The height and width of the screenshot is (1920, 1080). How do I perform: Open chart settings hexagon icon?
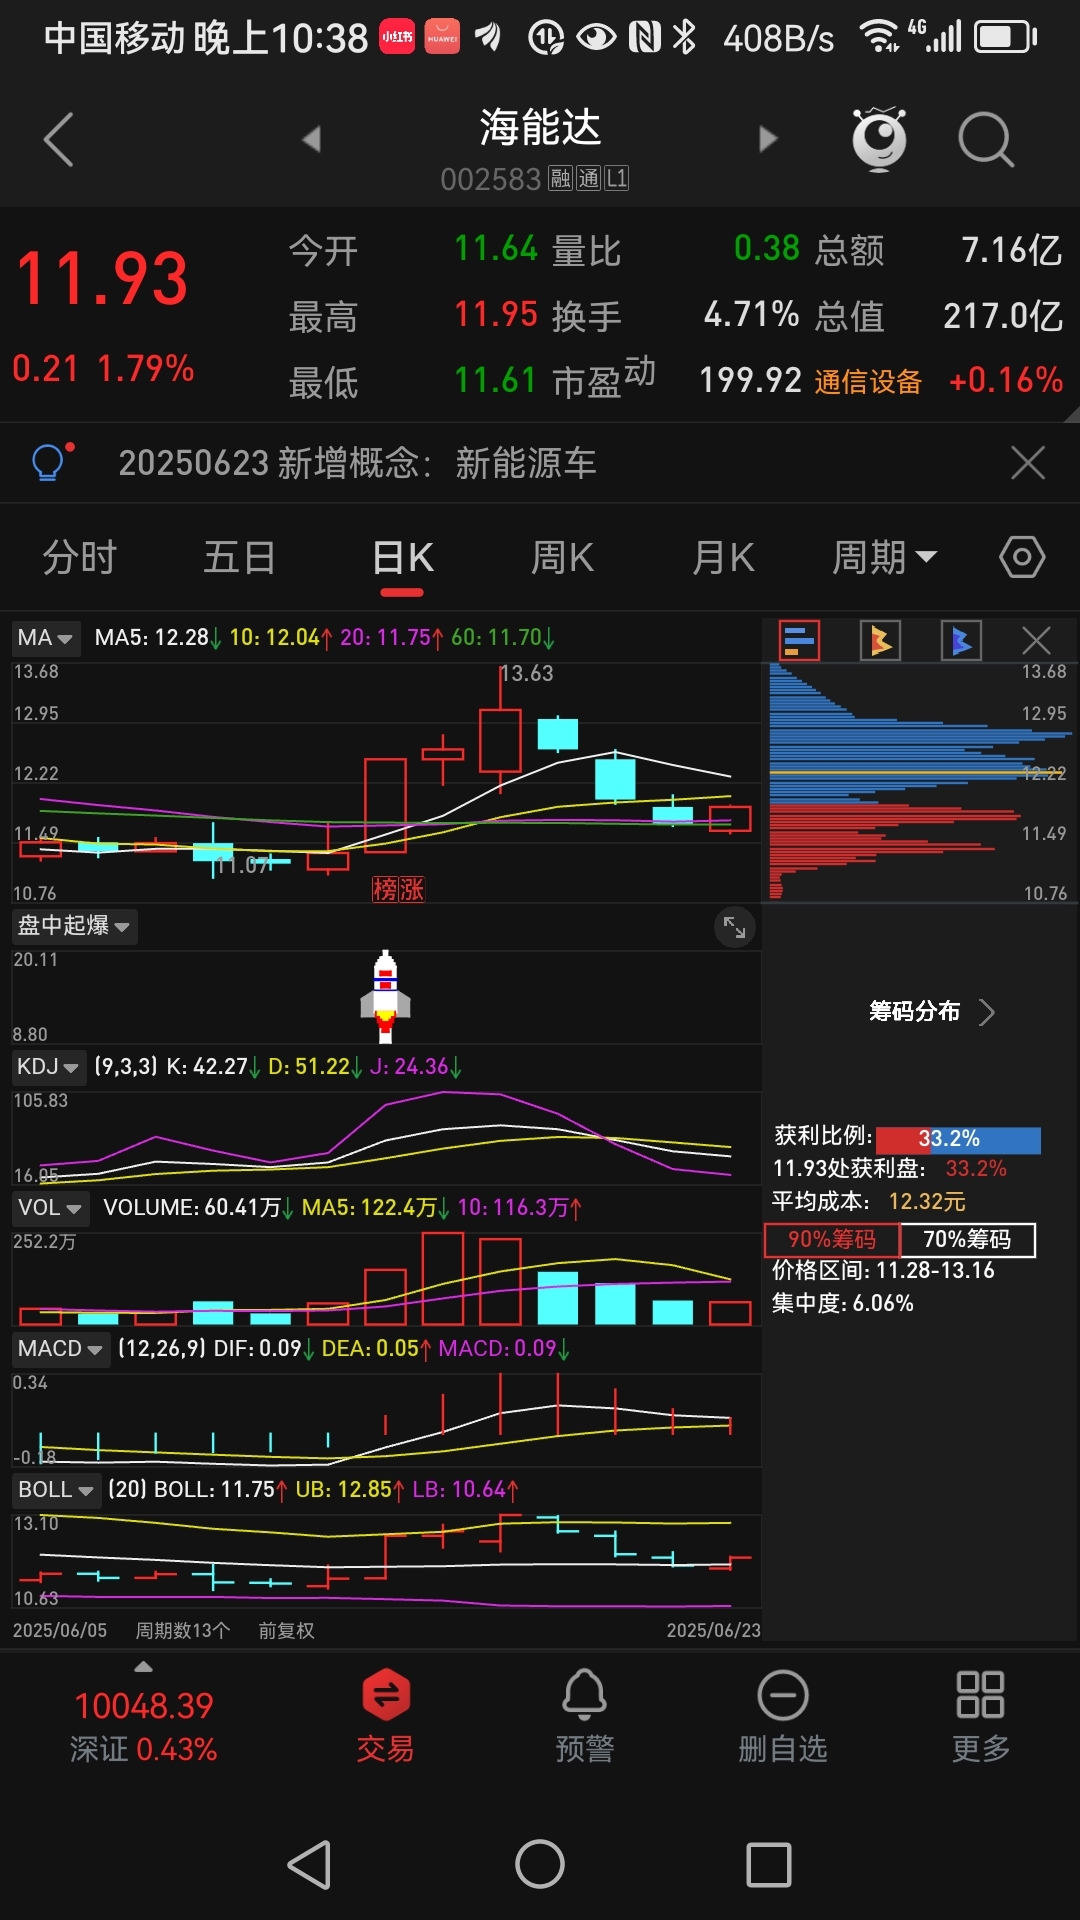(1022, 557)
